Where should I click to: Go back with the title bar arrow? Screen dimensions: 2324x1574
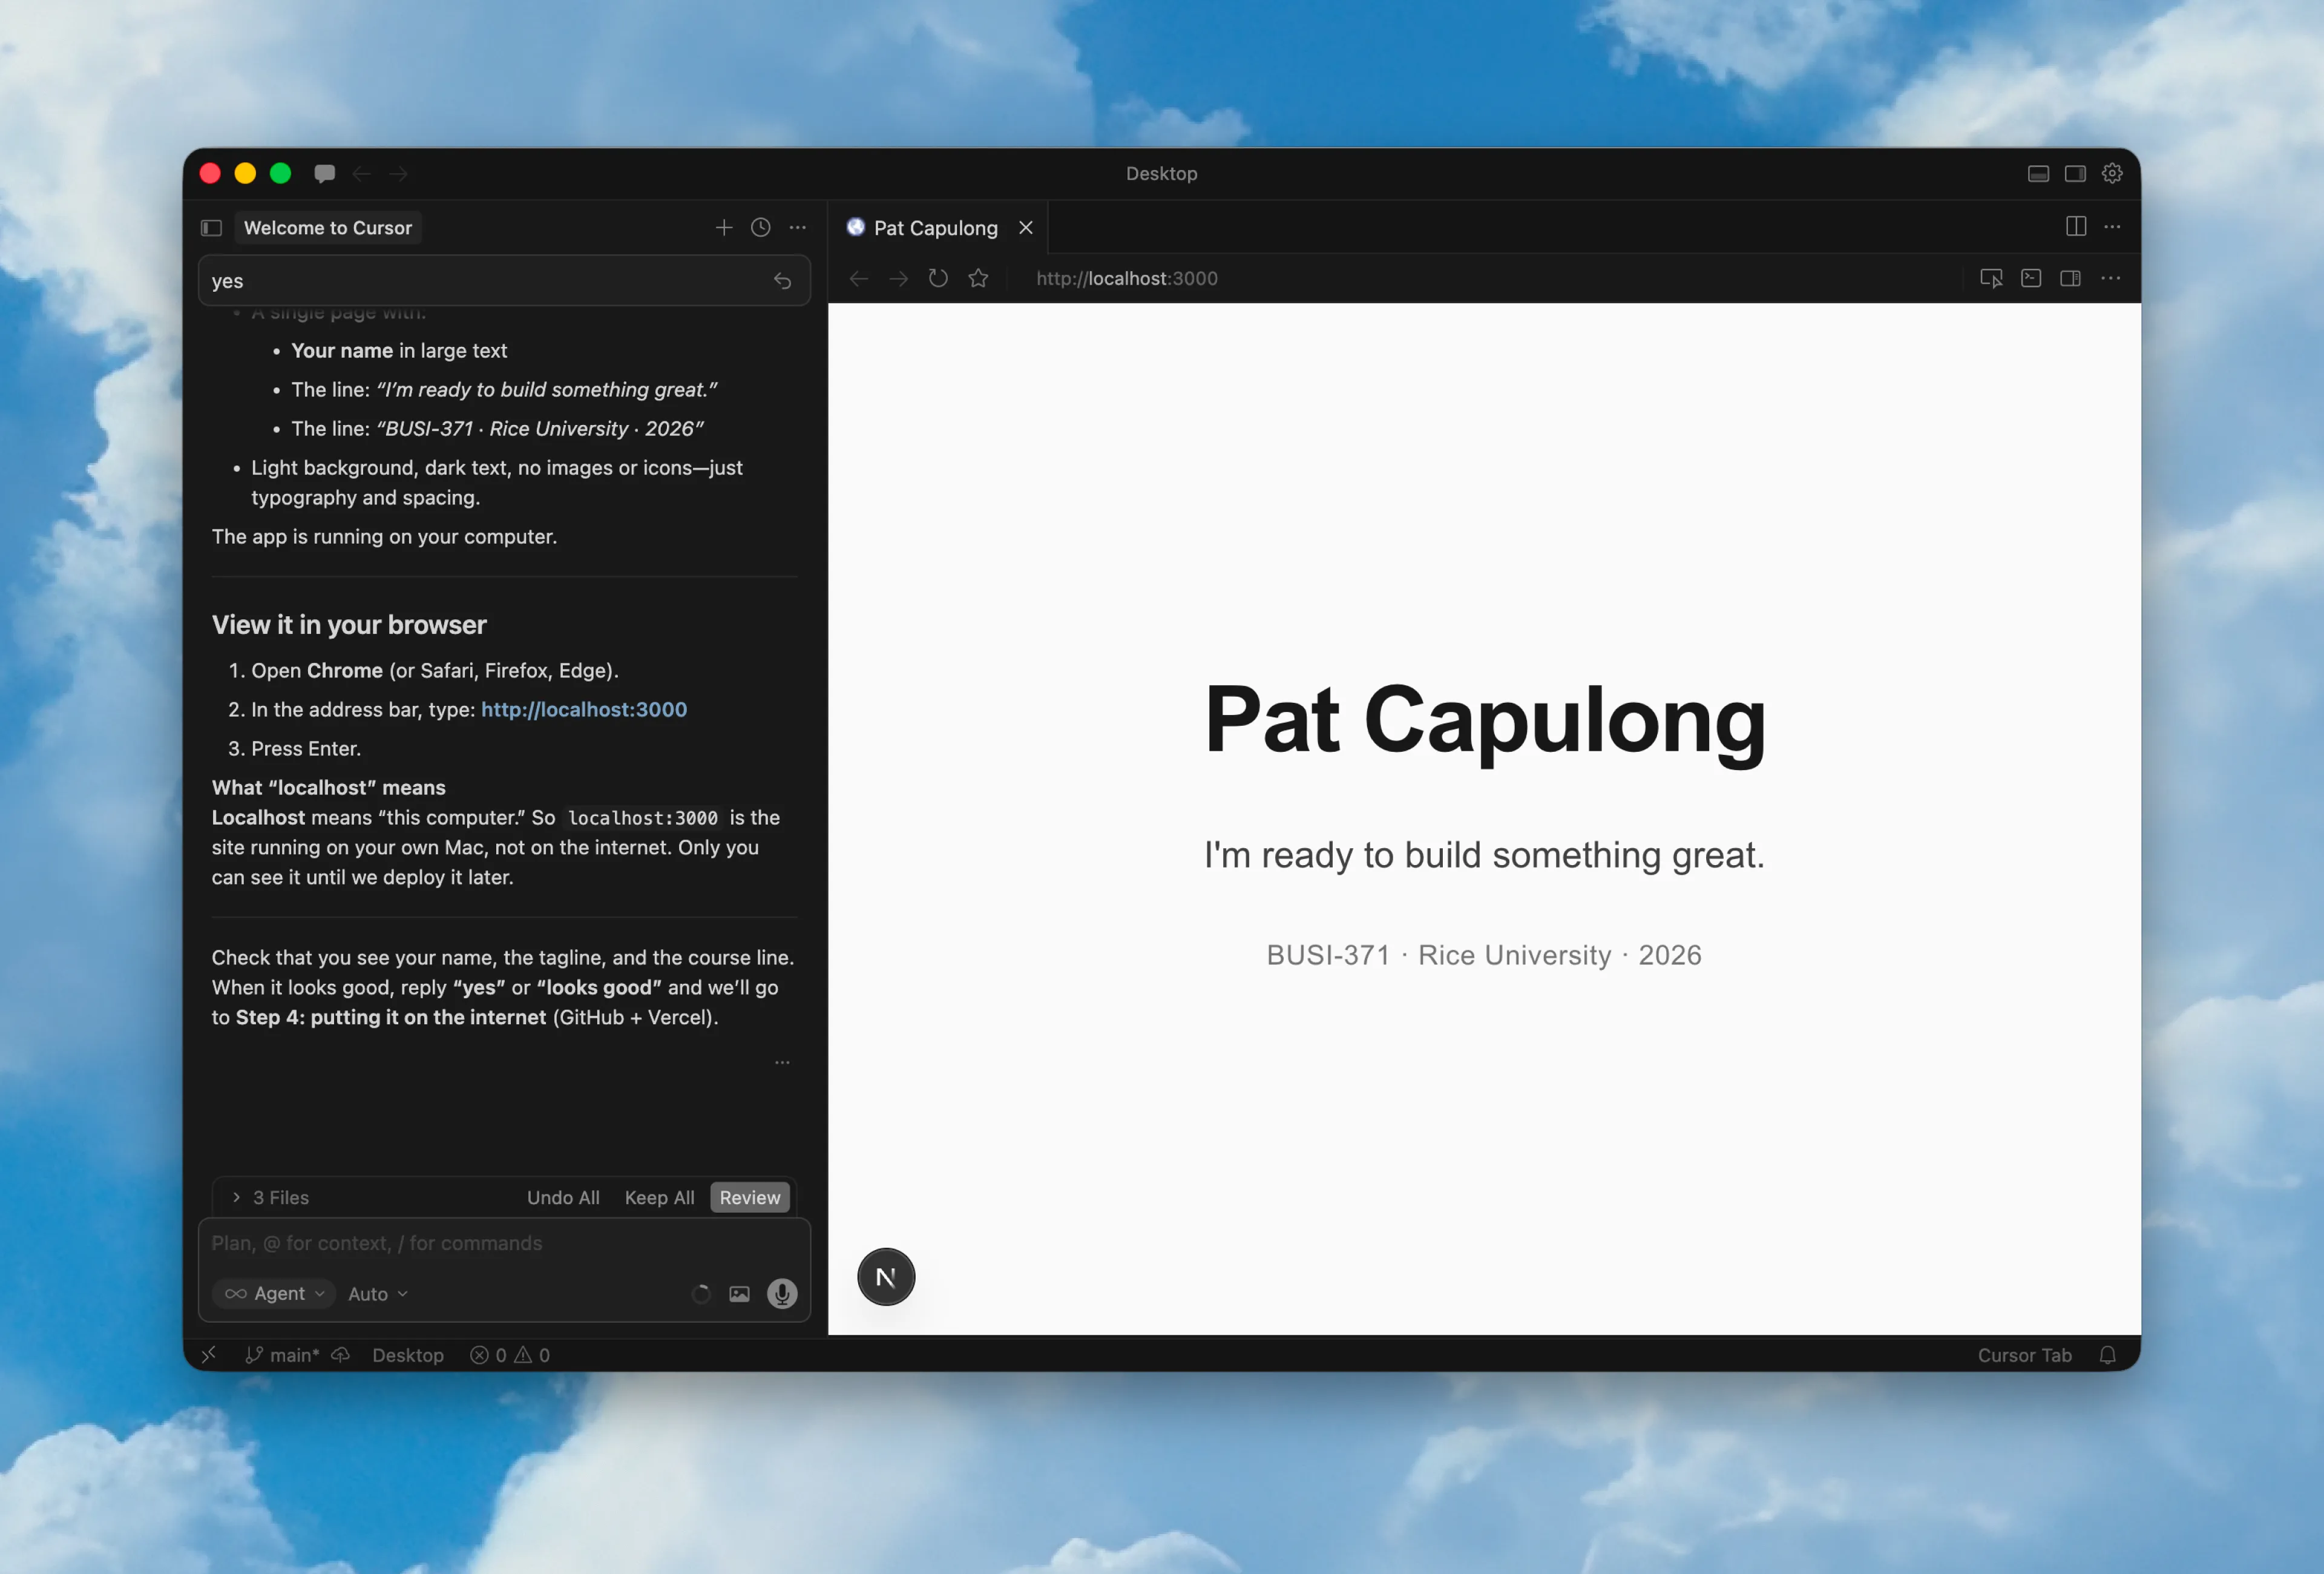click(362, 174)
